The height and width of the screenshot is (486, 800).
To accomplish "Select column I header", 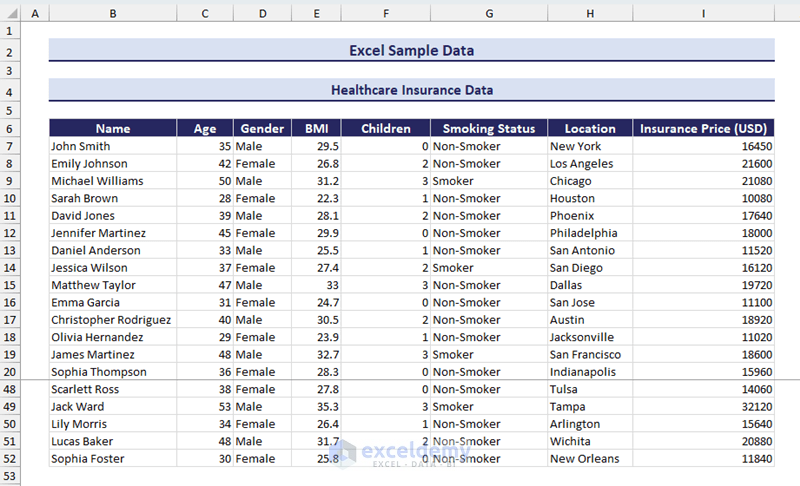I will pyautogui.click(x=703, y=13).
